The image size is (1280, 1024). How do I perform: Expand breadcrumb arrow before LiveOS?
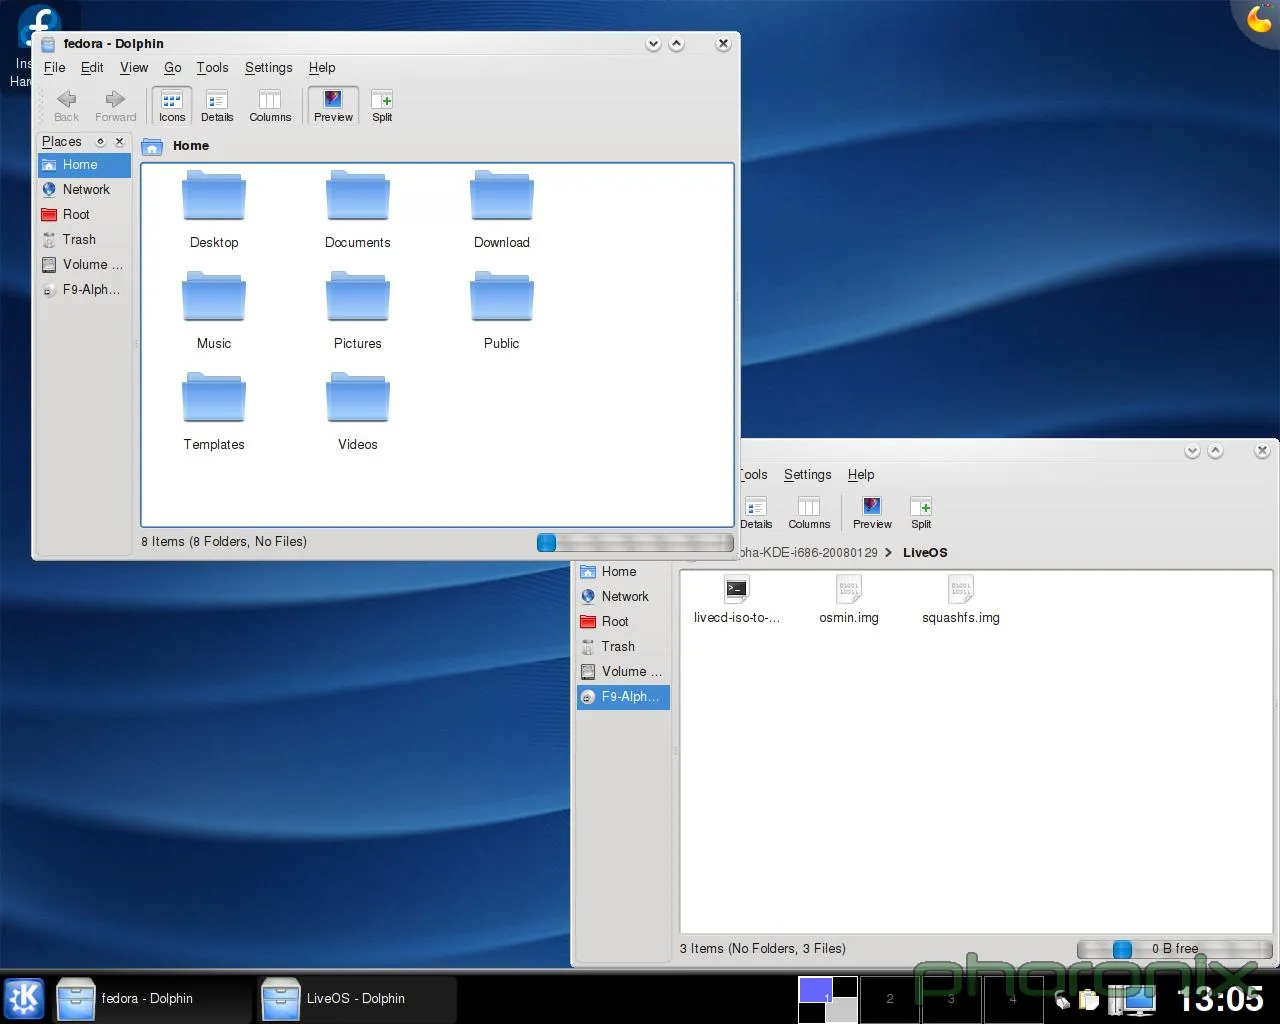(889, 553)
